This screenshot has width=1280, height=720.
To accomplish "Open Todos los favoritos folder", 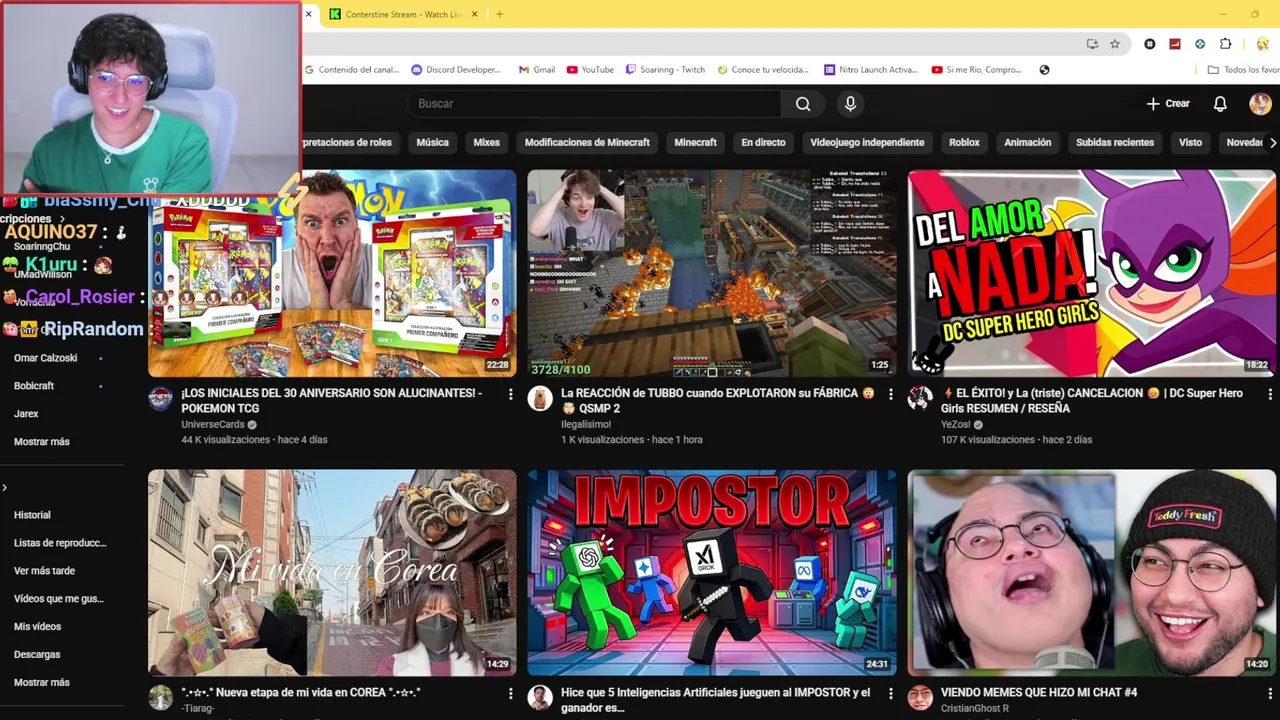I will point(1243,70).
